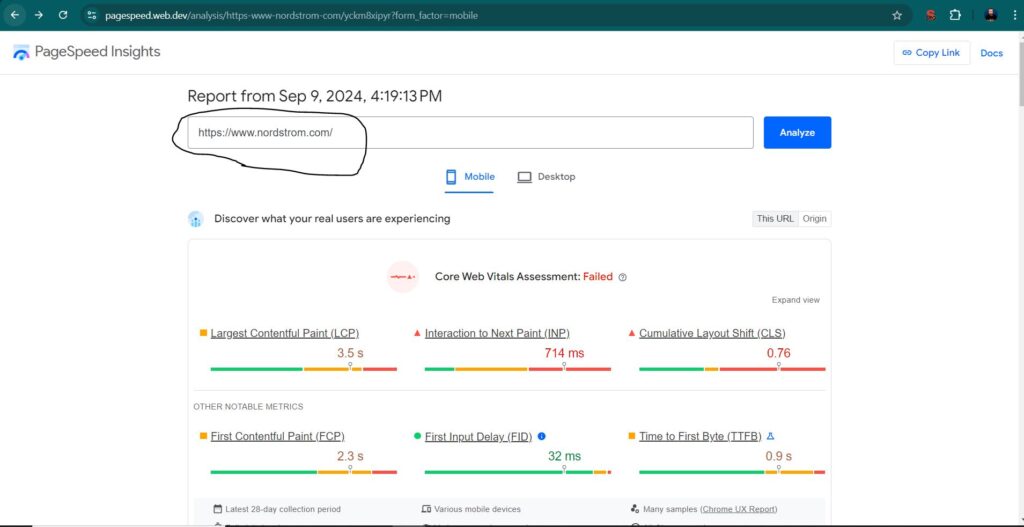Click the Core Web Vitals failed pulse icon
Screen dimensions: 1024x527
tap(403, 277)
